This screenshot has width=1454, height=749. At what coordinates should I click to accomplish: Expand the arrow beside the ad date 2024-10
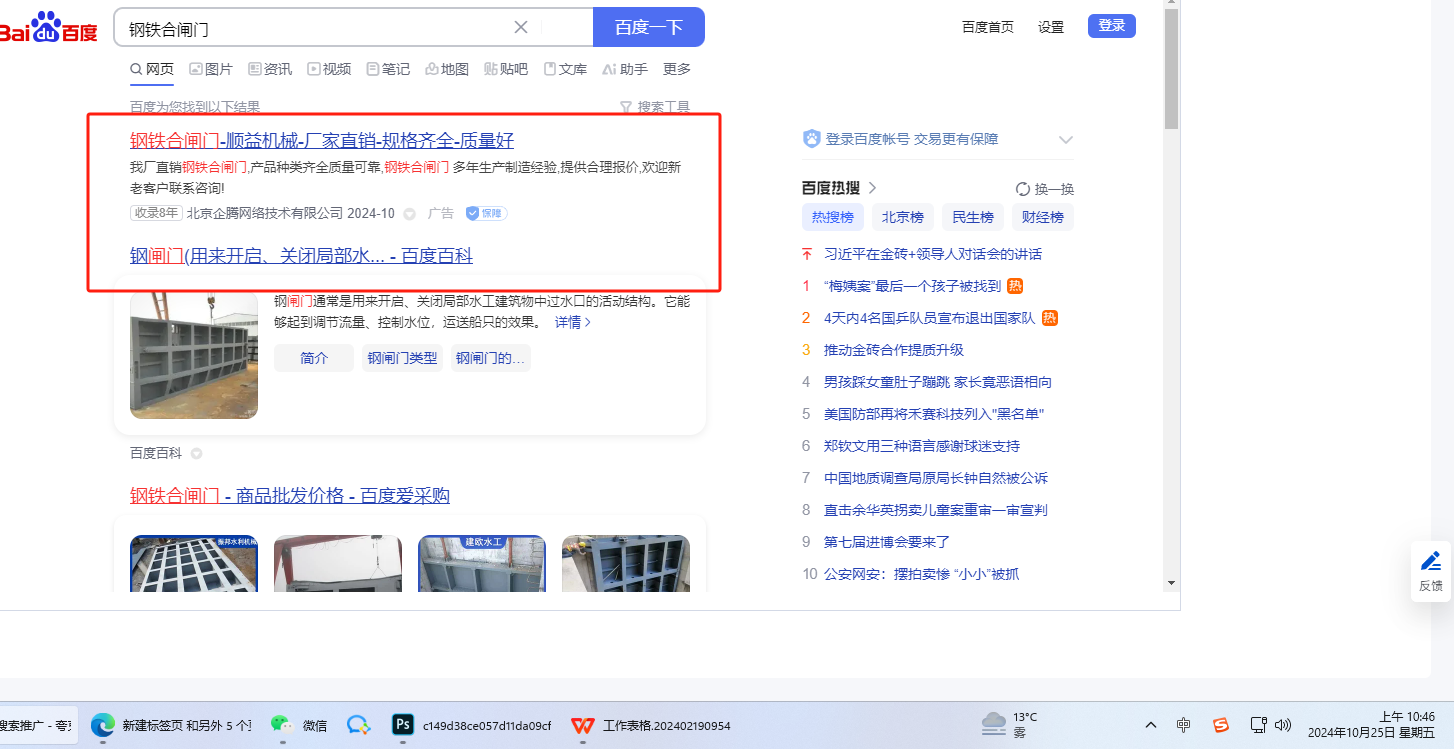(x=409, y=214)
